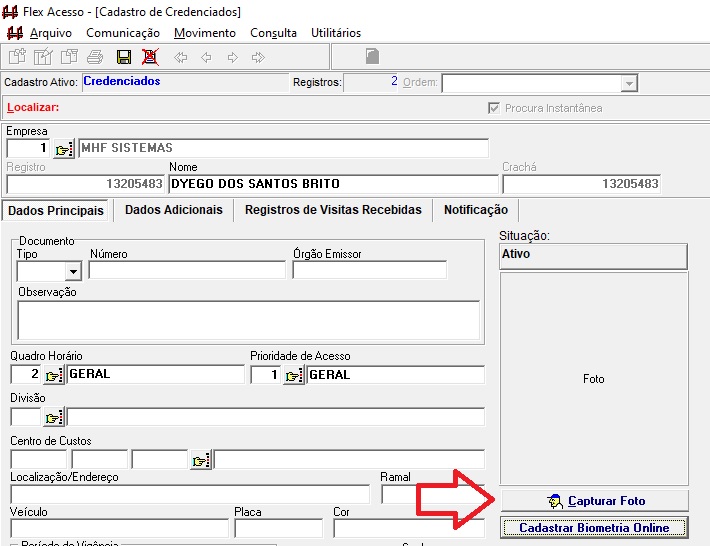Screen dimensions: 710x546
Task: Click the floppy disk save icon
Action: pyautogui.click(x=124, y=57)
